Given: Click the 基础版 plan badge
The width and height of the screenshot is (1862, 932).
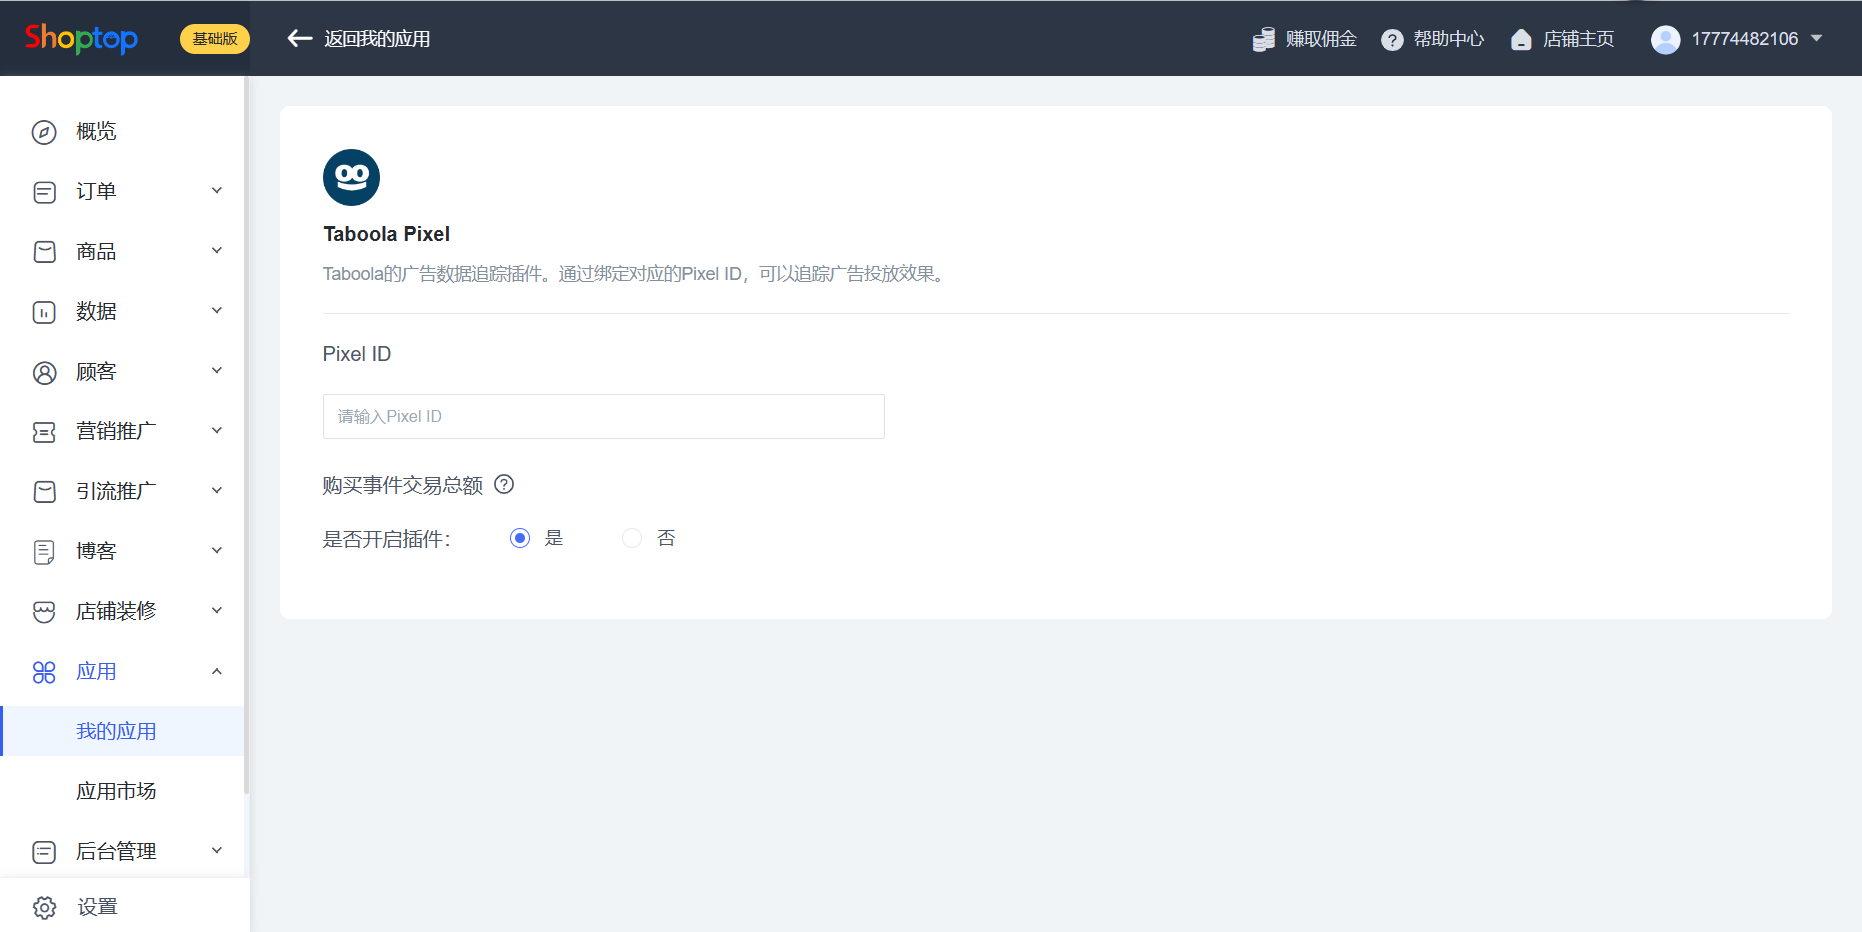Looking at the screenshot, I should (x=215, y=39).
